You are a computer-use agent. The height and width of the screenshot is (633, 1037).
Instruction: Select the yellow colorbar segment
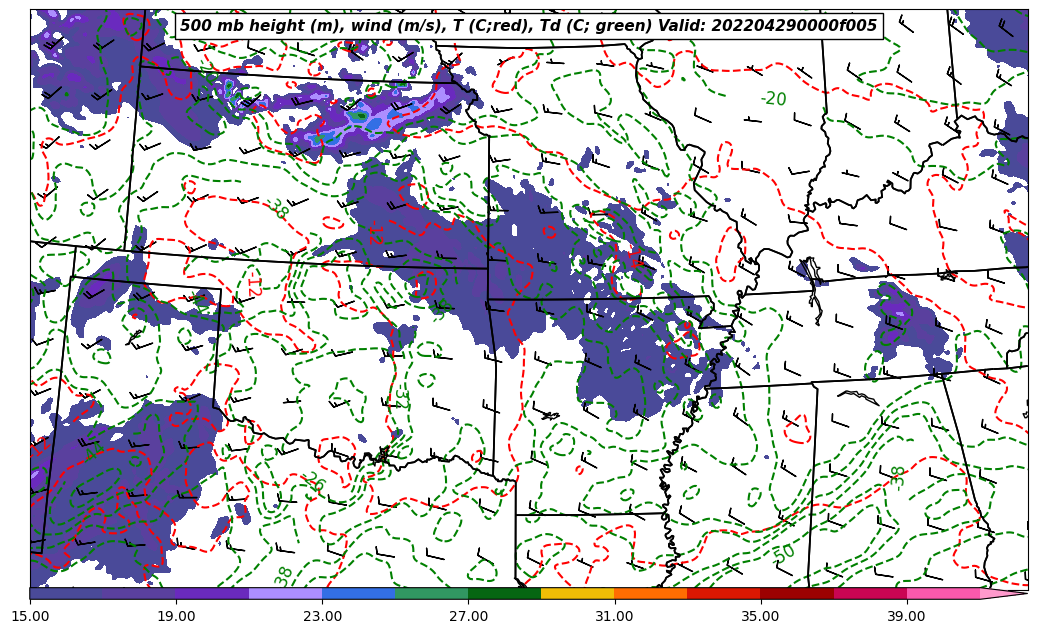577,594
